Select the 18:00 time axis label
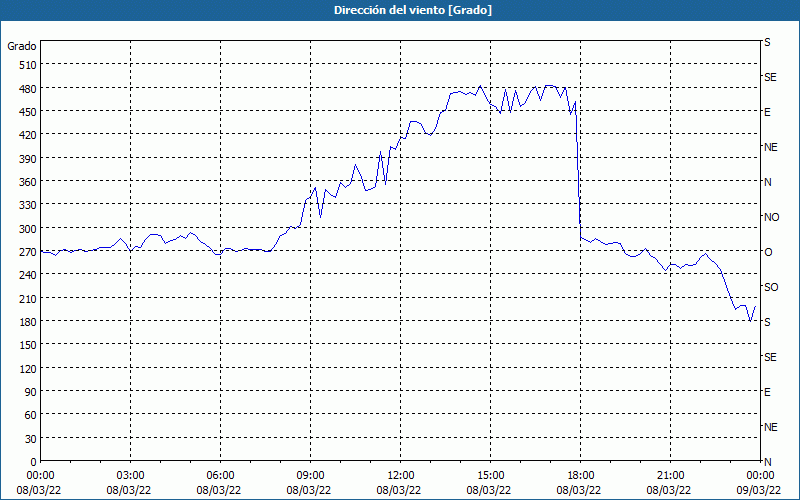Viewport: 800px width, 500px height. pyautogui.click(x=581, y=476)
